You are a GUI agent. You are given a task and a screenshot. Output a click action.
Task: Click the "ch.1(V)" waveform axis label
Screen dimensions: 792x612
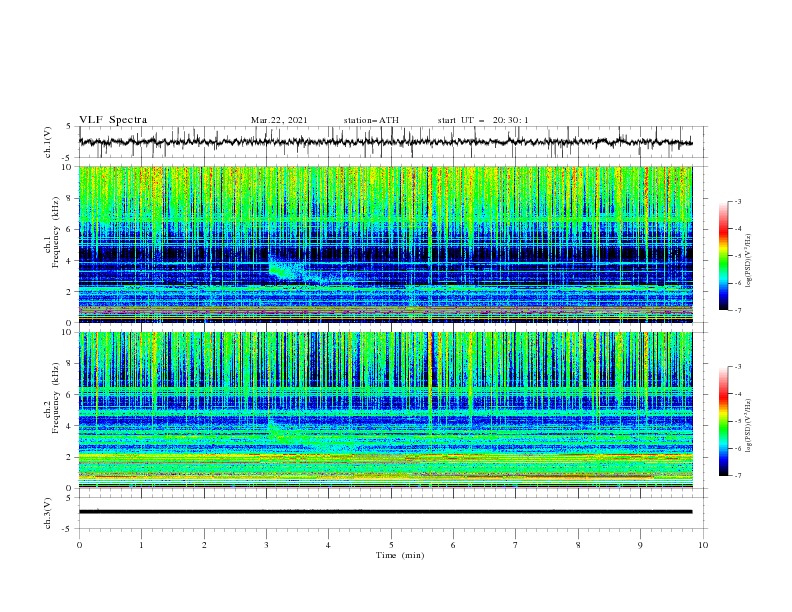[x=48, y=142]
